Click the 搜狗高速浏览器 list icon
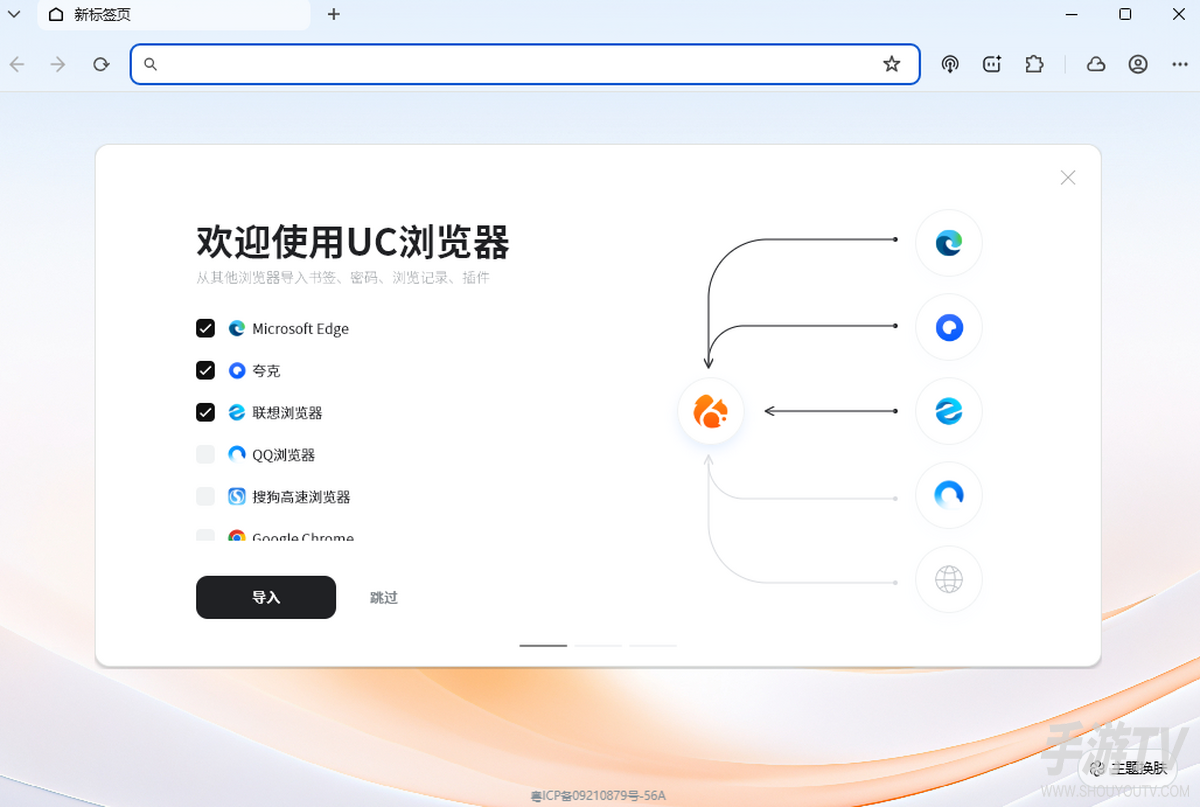Image resolution: width=1200 pixels, height=807 pixels. click(237, 496)
